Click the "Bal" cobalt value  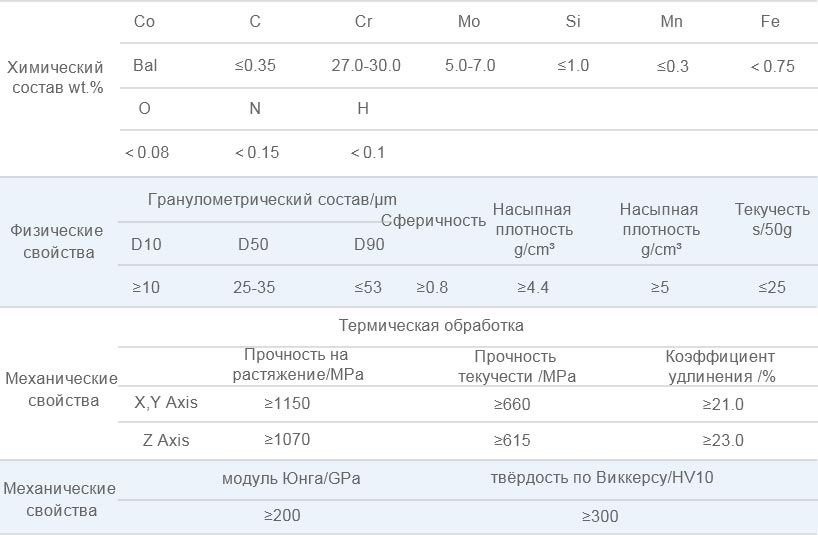point(145,66)
